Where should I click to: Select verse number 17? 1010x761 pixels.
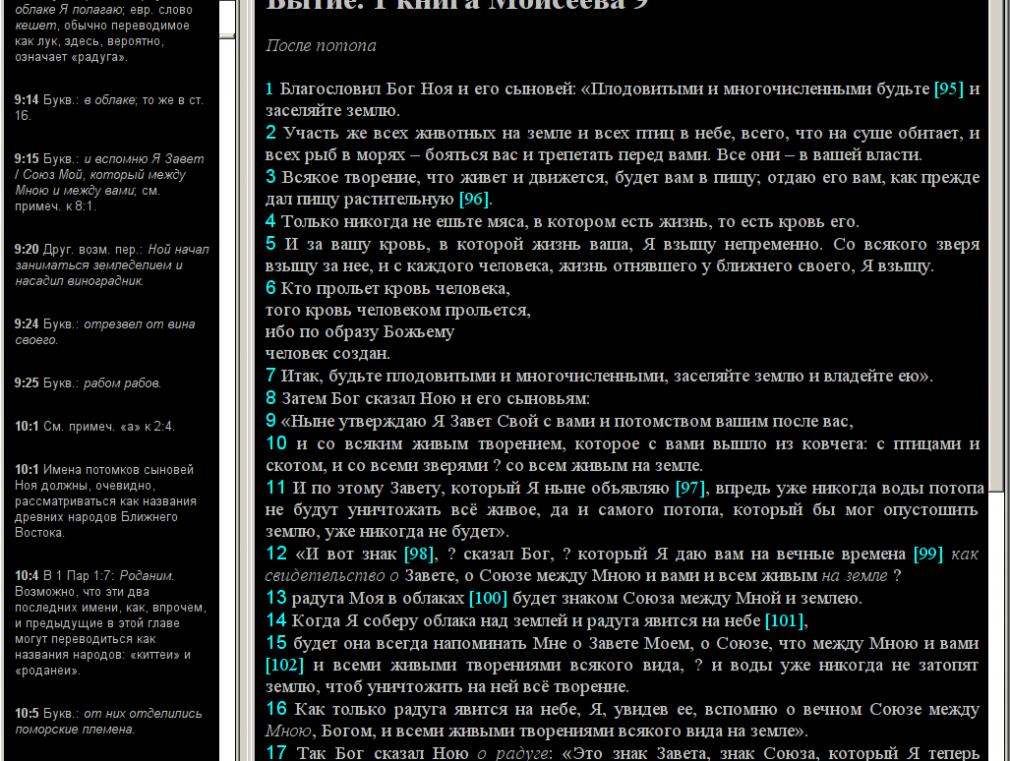tap(276, 753)
